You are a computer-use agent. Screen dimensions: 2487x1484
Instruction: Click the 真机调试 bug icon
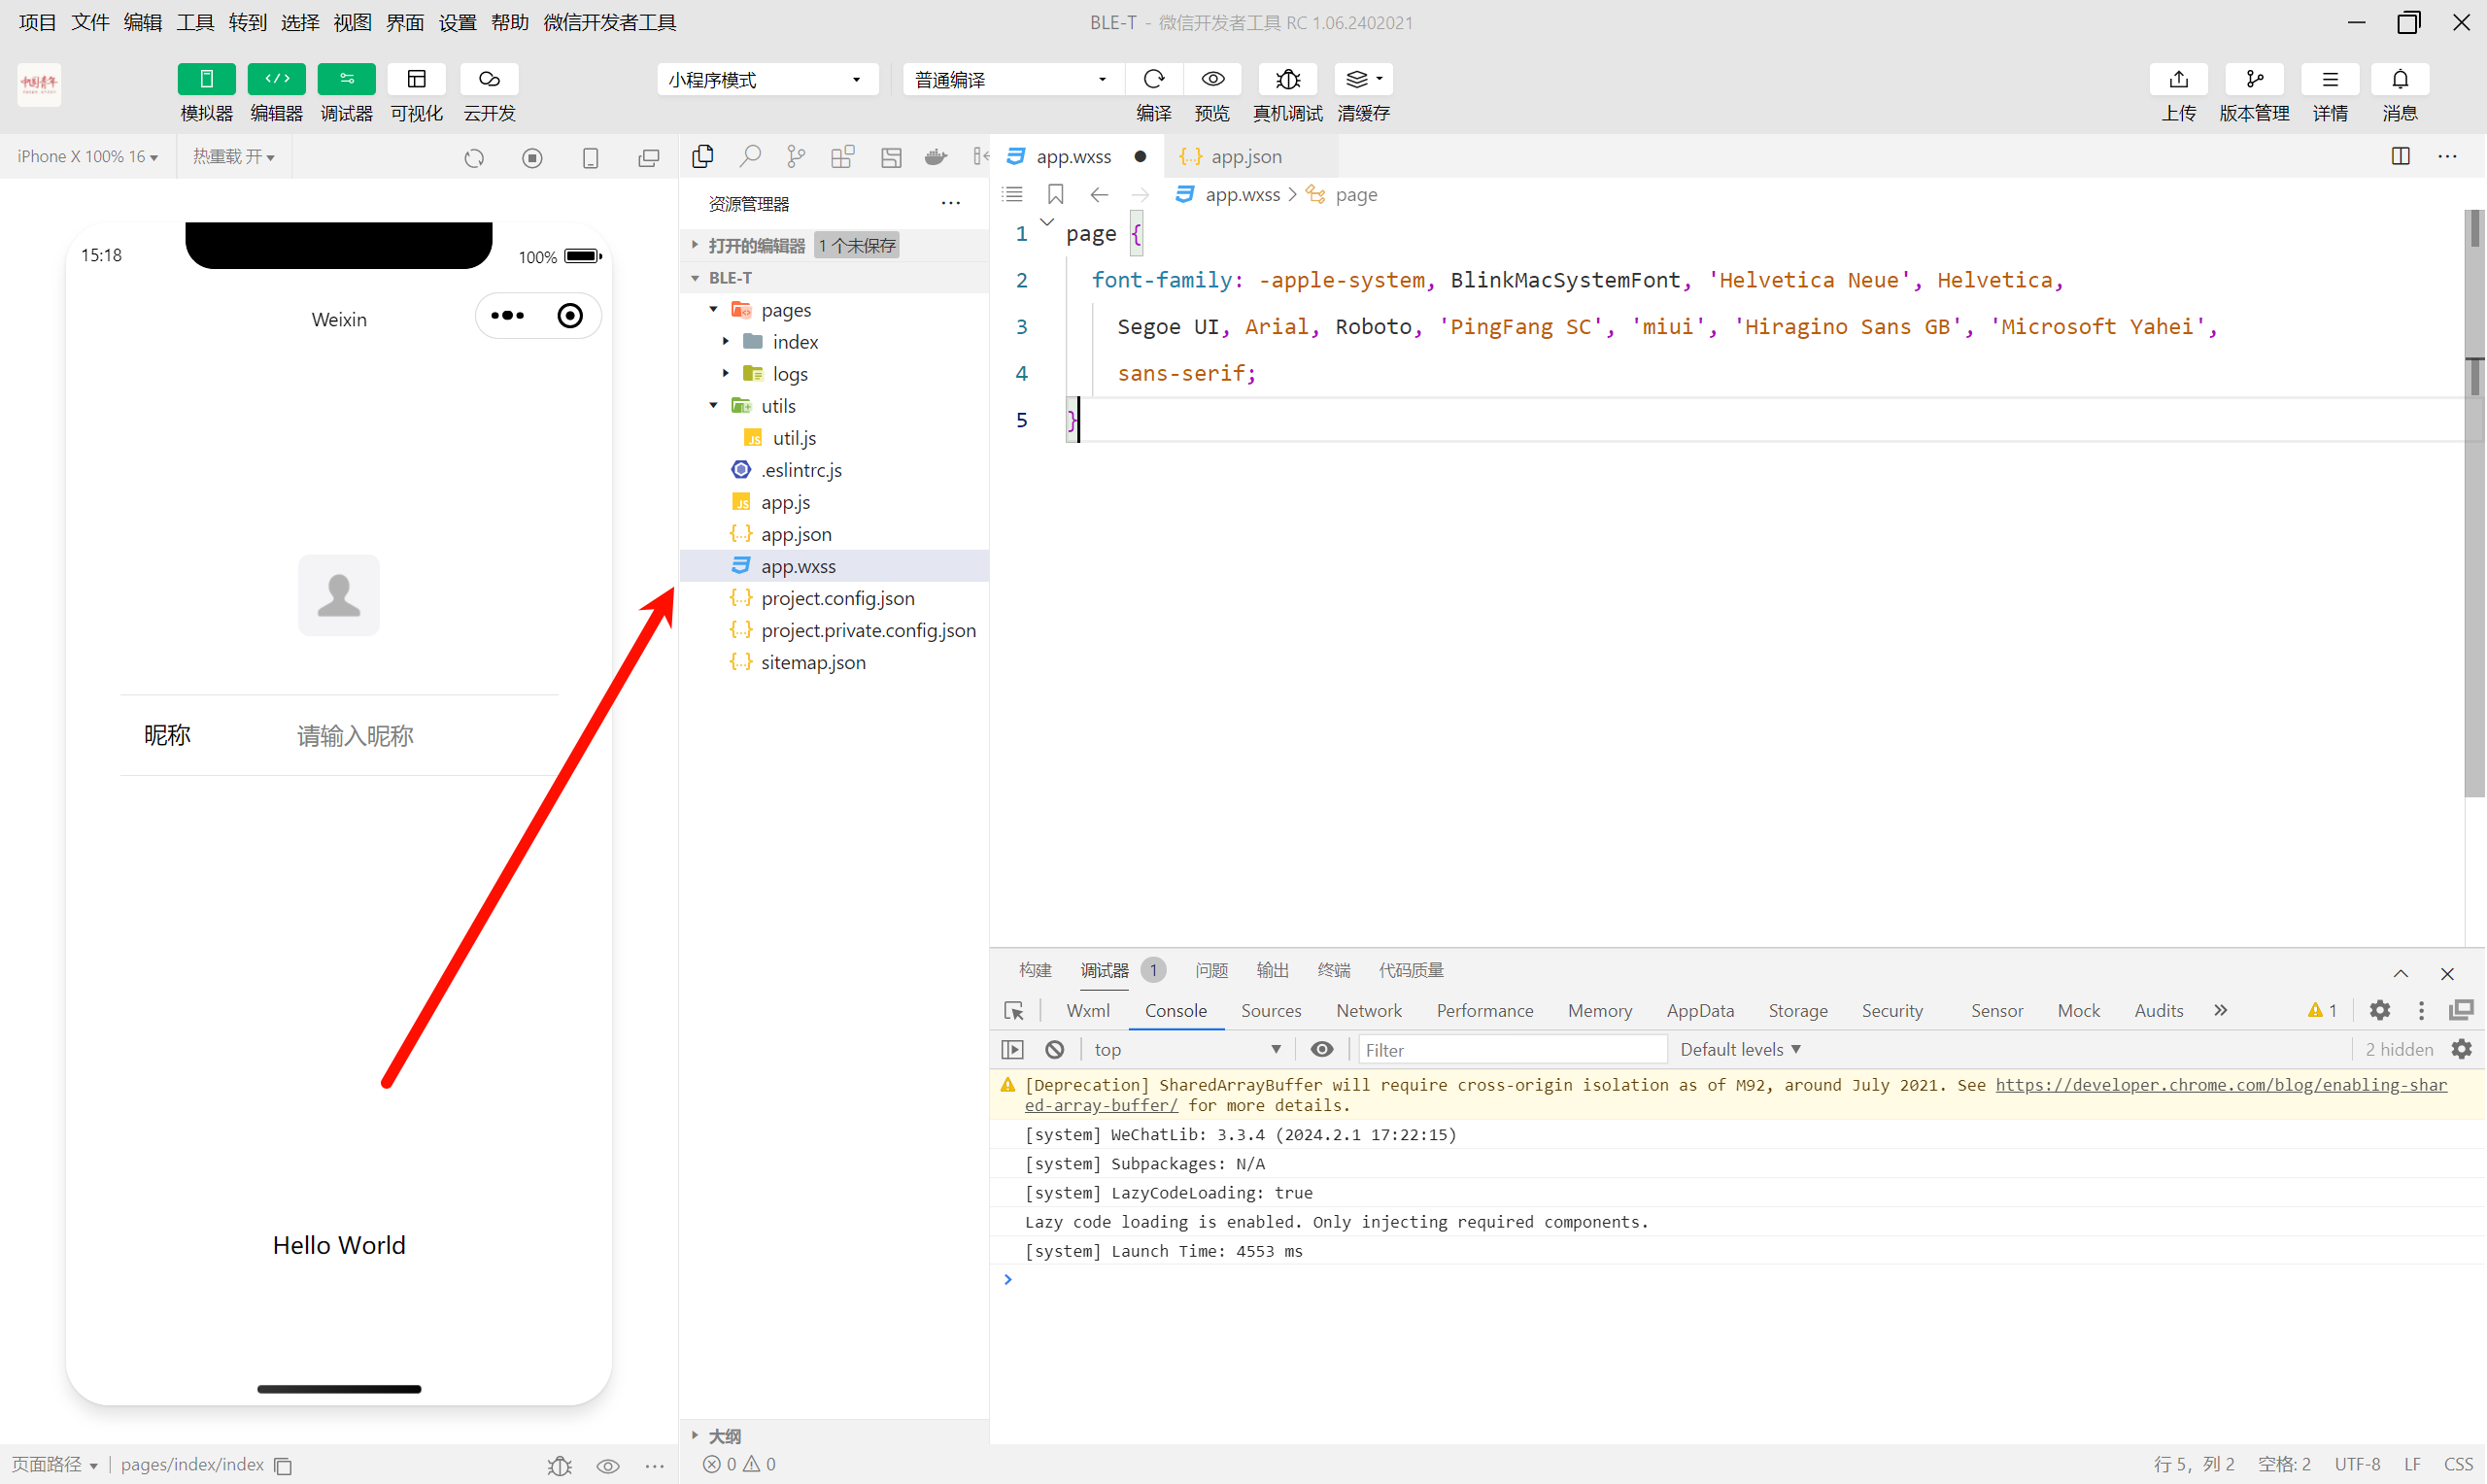[x=1287, y=79]
